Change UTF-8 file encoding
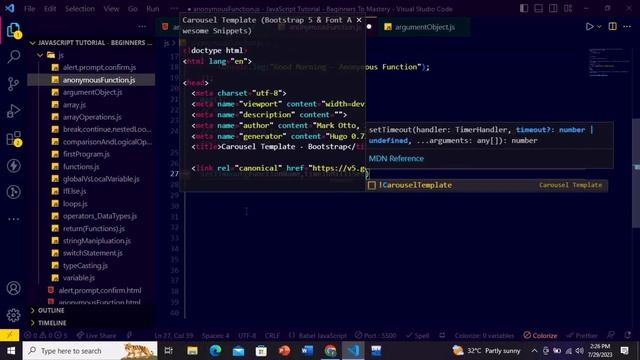This screenshot has width=640, height=360. coord(247,335)
